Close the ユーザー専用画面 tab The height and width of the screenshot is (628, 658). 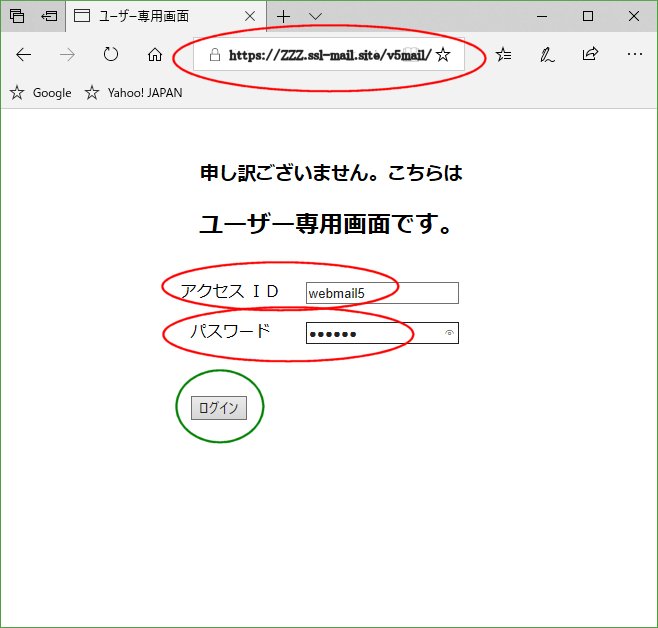pyautogui.click(x=250, y=16)
